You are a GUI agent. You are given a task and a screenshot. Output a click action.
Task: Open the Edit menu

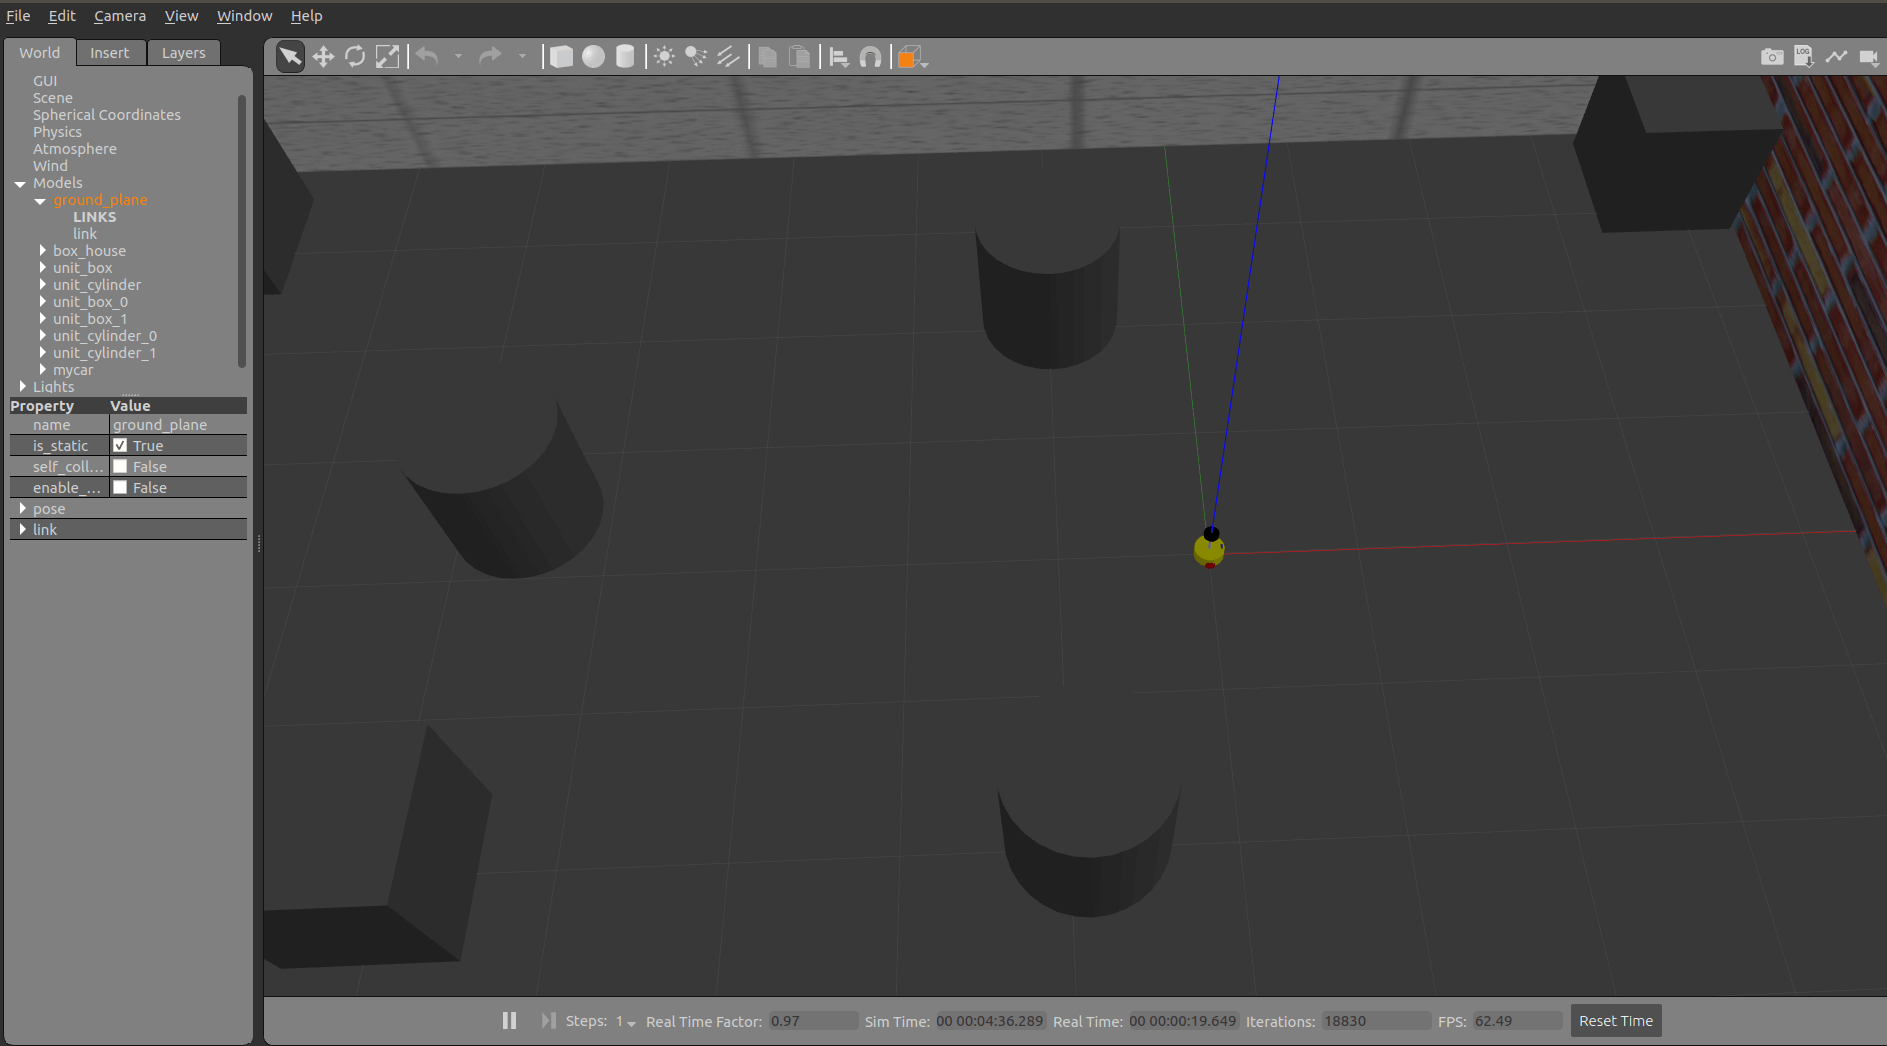(x=62, y=16)
